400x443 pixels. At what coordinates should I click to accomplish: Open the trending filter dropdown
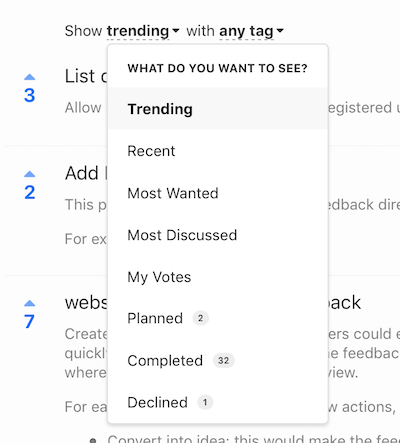coord(138,31)
